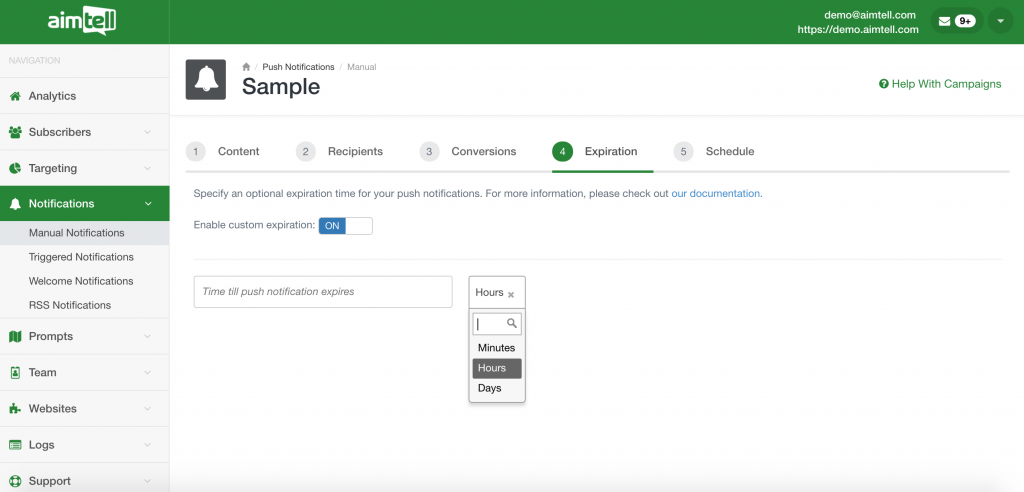The height and width of the screenshot is (492, 1024).
Task: Open Help With Campaigns link
Action: coord(940,84)
